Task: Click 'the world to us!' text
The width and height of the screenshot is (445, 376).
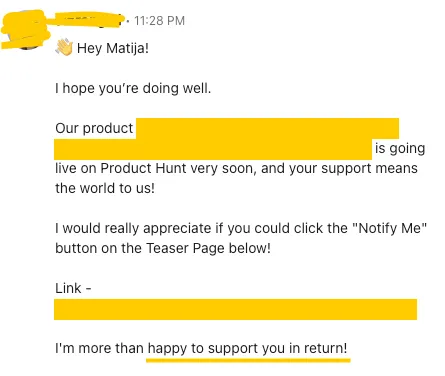Action: [105, 188]
